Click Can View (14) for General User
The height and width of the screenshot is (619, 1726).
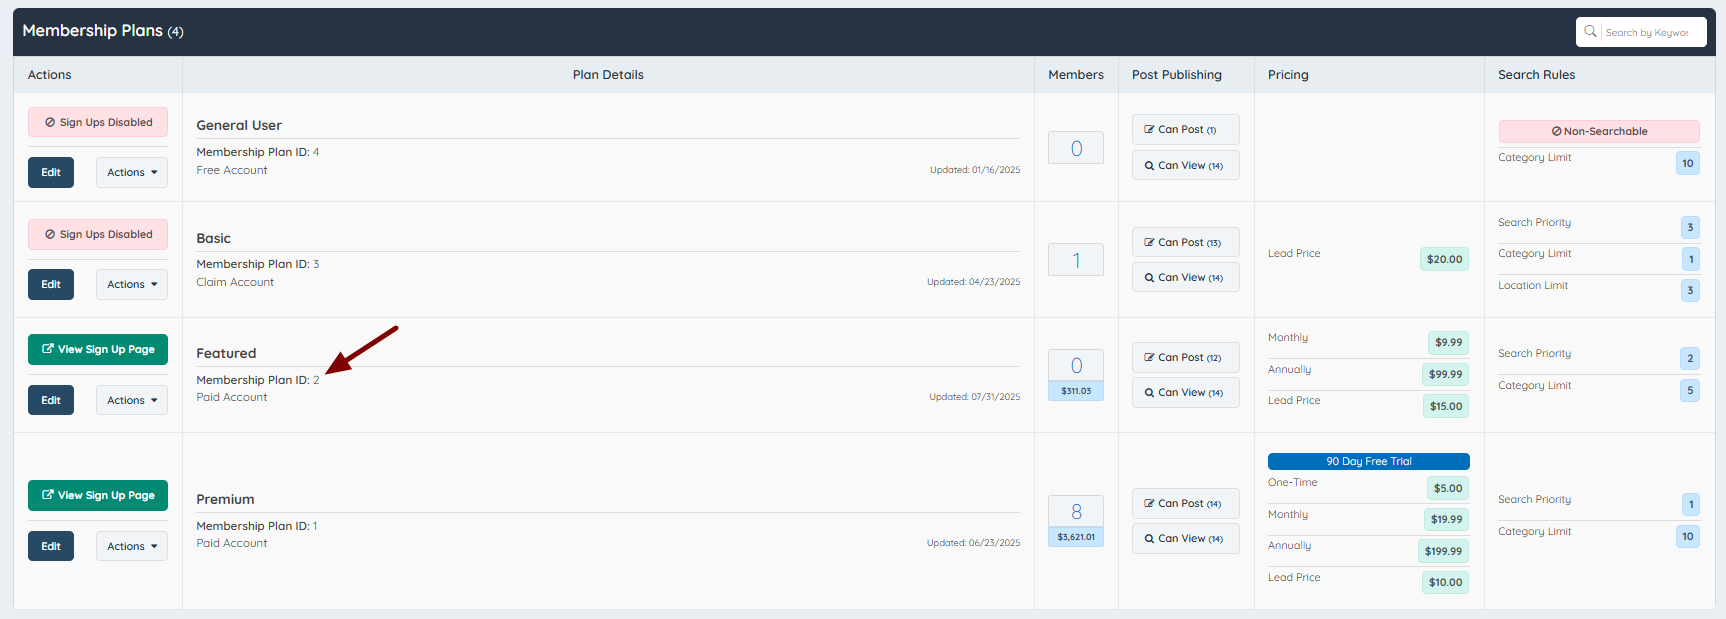pyautogui.click(x=1186, y=165)
